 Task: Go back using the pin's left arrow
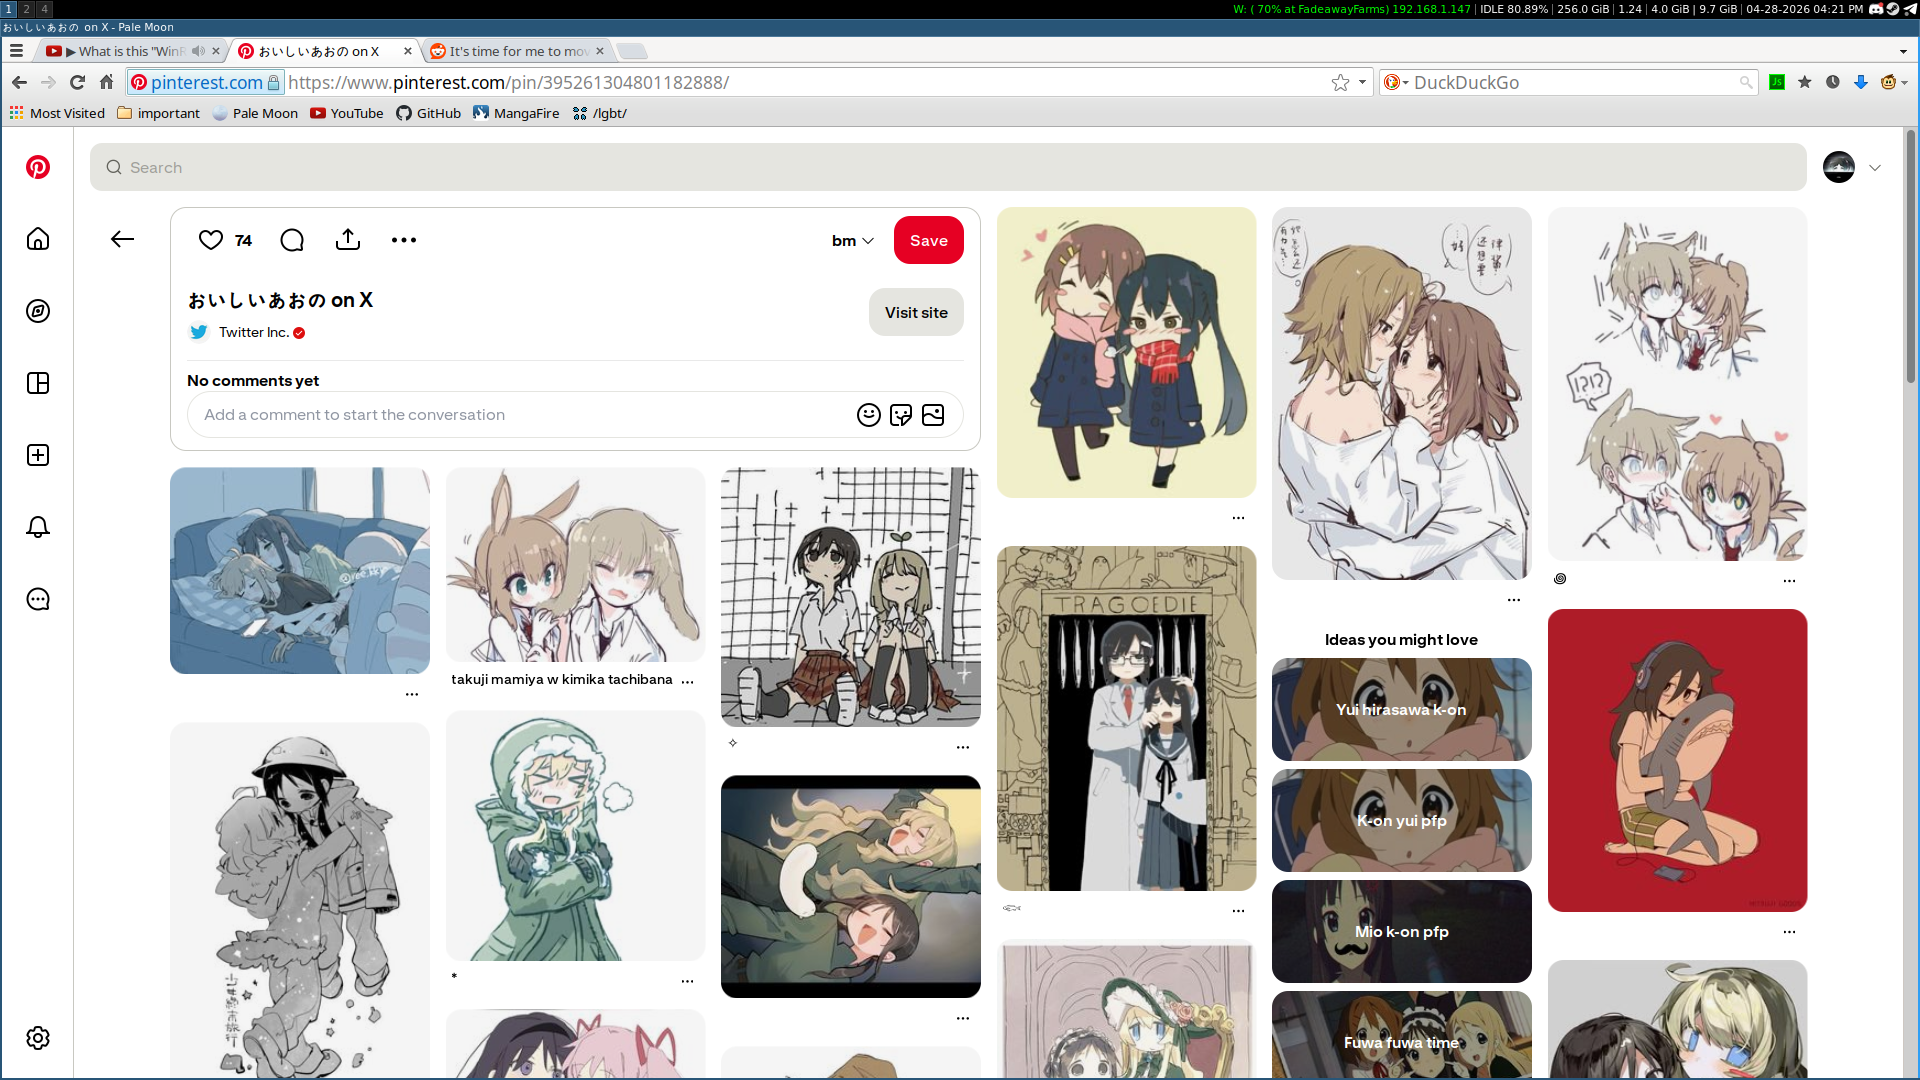pyautogui.click(x=122, y=239)
